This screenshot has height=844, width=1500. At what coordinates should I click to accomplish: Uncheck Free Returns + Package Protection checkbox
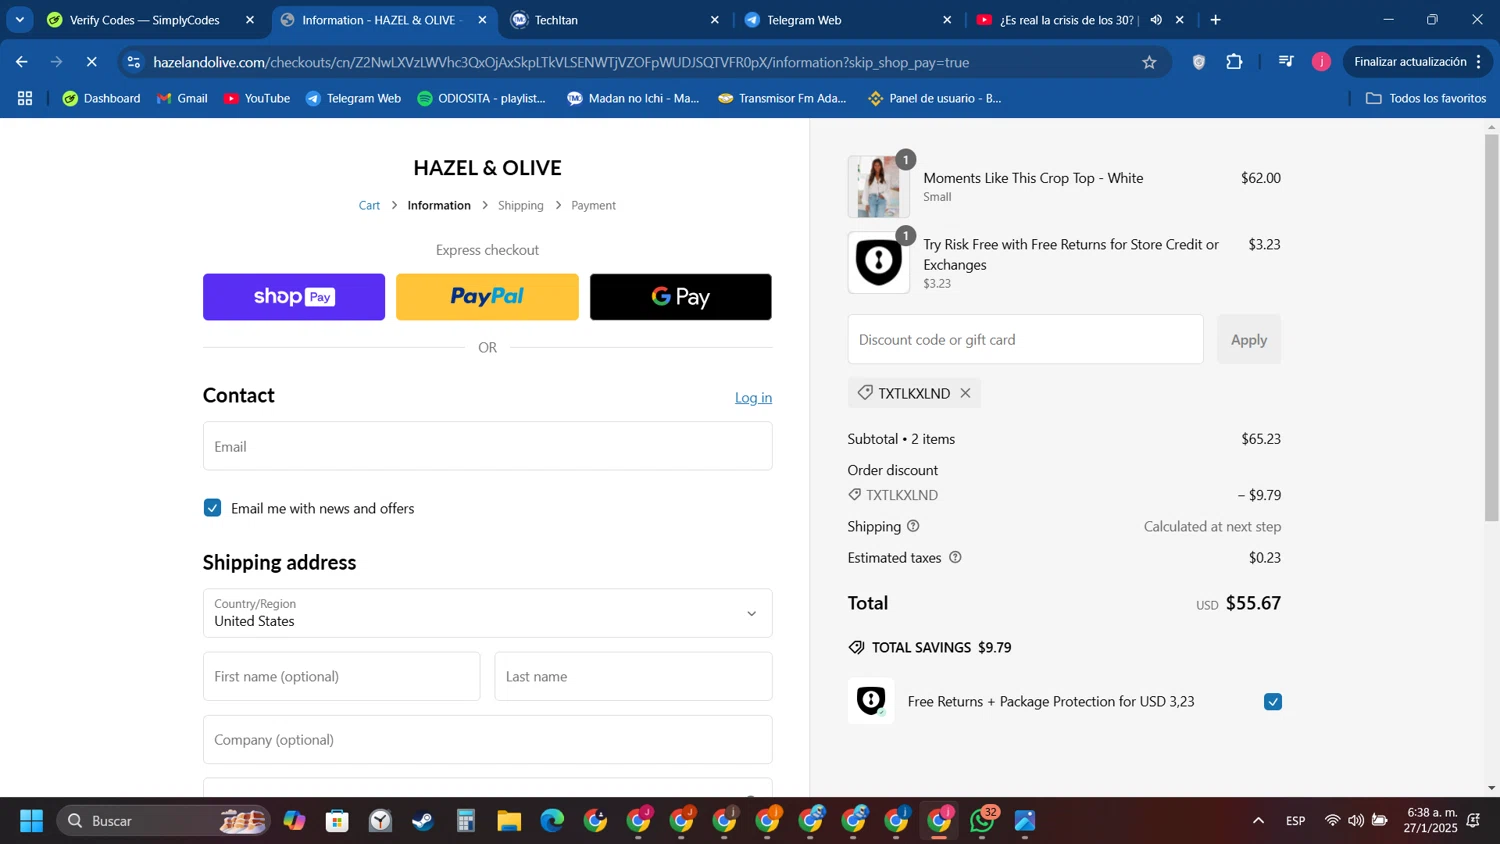[x=1272, y=701]
